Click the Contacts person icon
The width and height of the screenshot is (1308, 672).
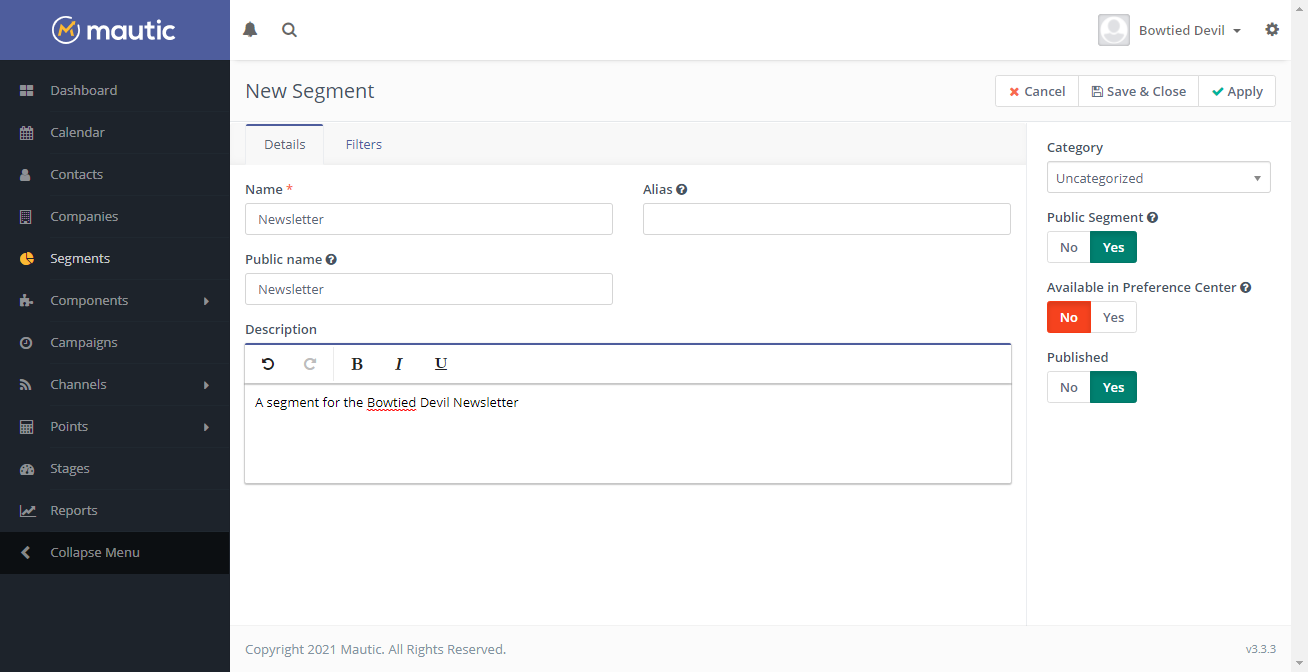tap(27, 174)
